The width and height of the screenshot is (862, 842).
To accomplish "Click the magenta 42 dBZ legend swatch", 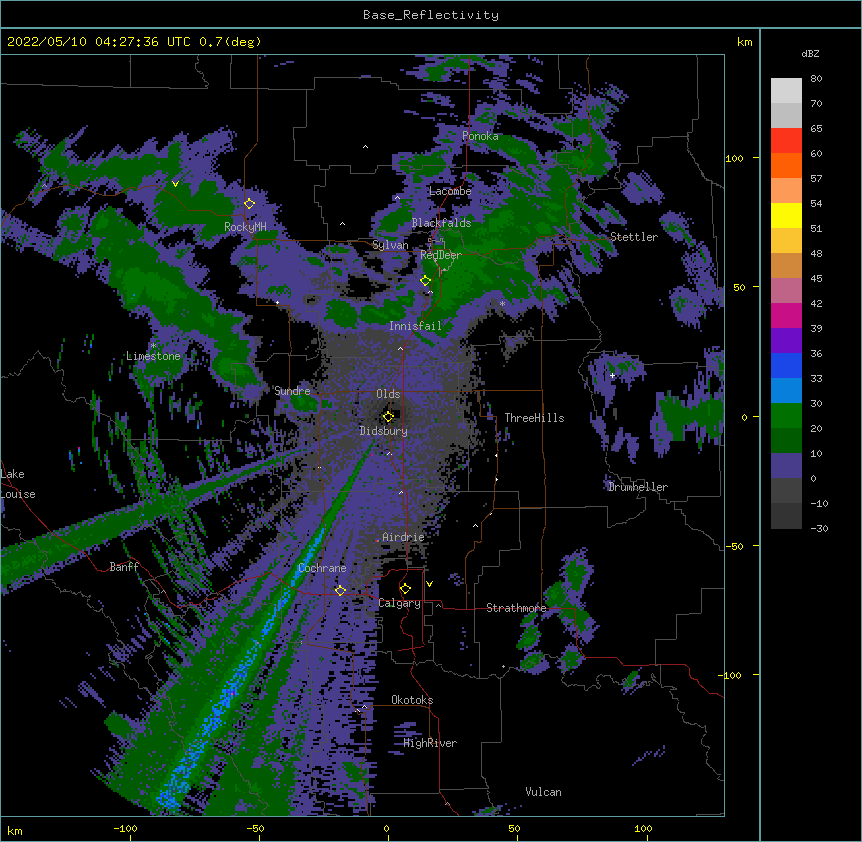I will (786, 315).
